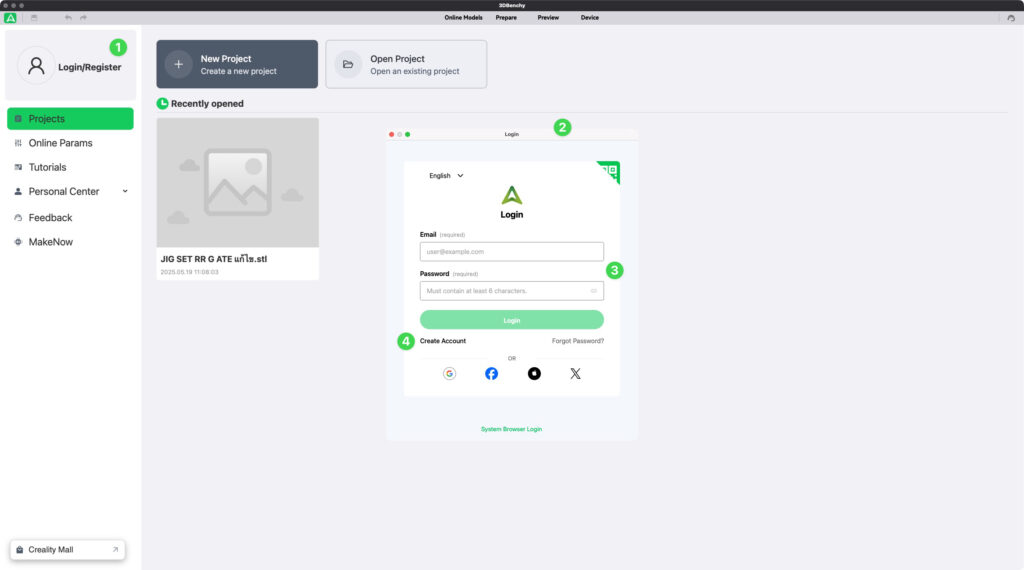This screenshot has height=570, width=1024.
Task: Open the JIG SET RR G ATE project thumbnail
Action: (238, 183)
